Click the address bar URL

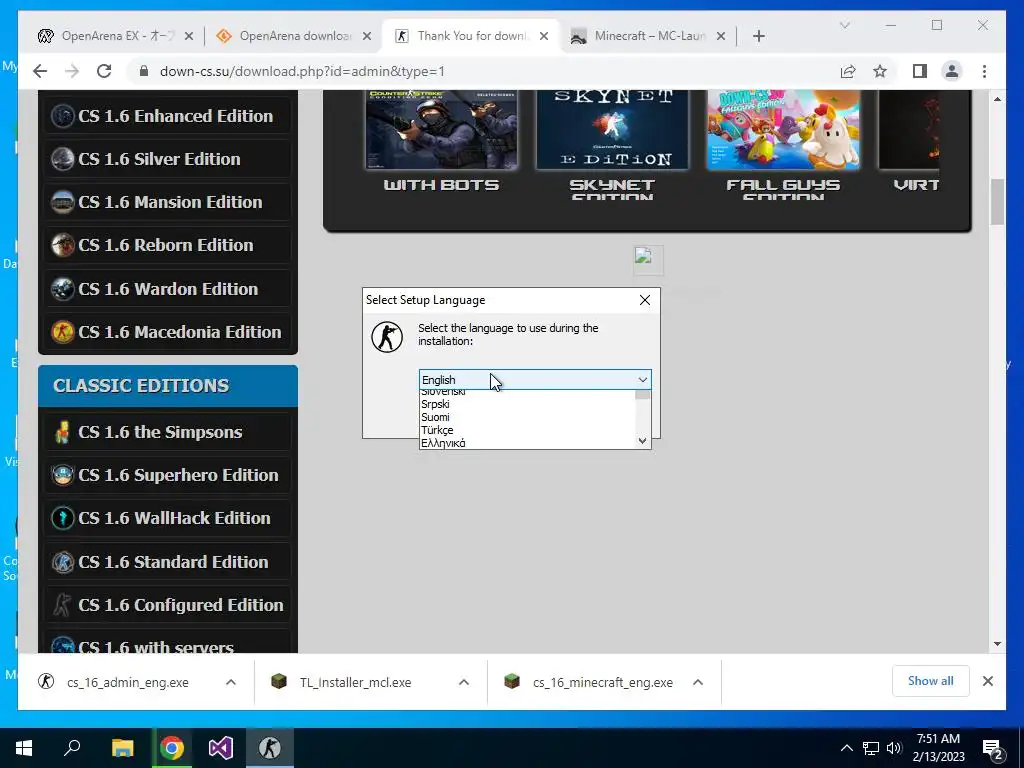(x=302, y=71)
